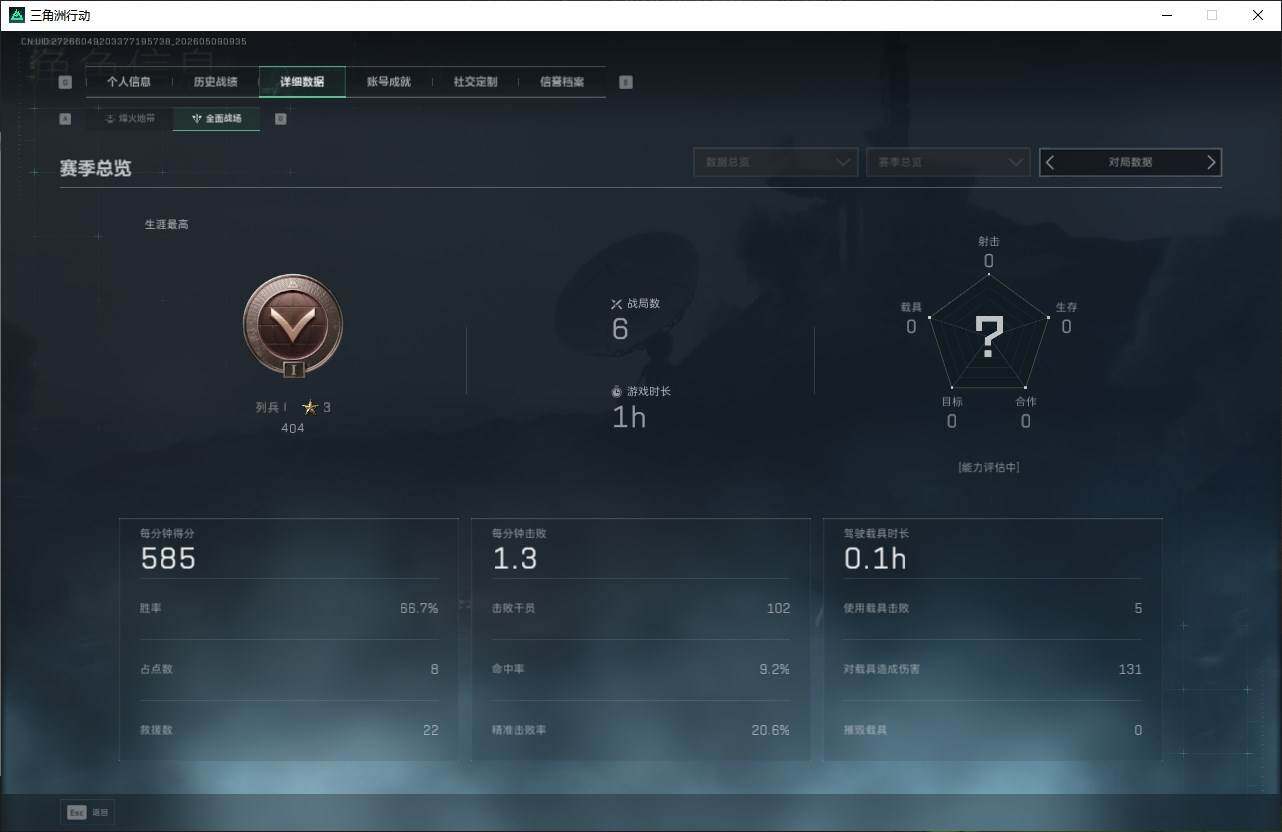Click the A key hint before 烽火地带
The height and width of the screenshot is (832, 1282).
coord(65,118)
